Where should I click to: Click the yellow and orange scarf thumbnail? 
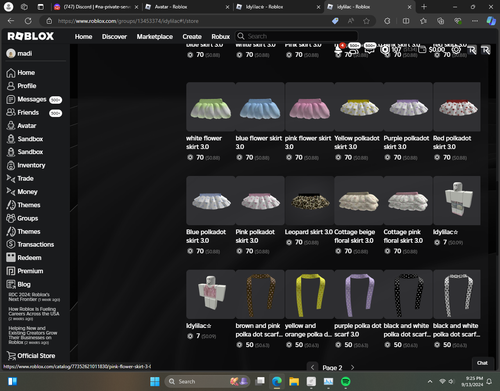coord(309,294)
